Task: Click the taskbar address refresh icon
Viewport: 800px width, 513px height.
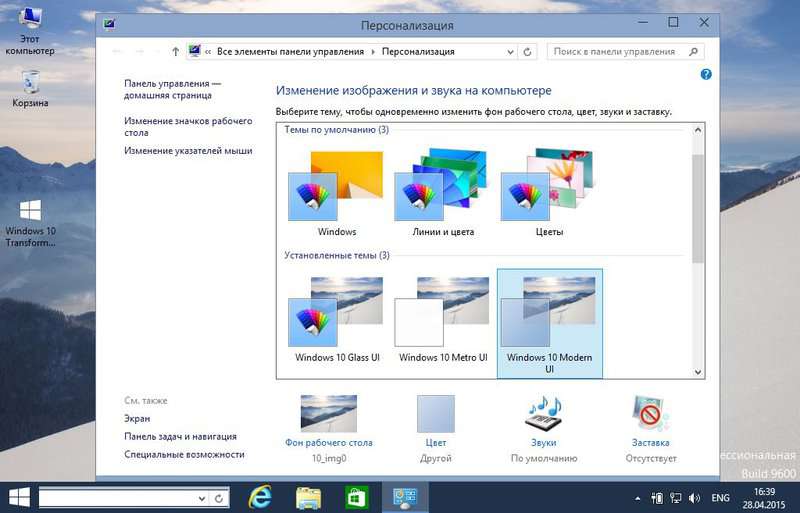Action: (219, 499)
